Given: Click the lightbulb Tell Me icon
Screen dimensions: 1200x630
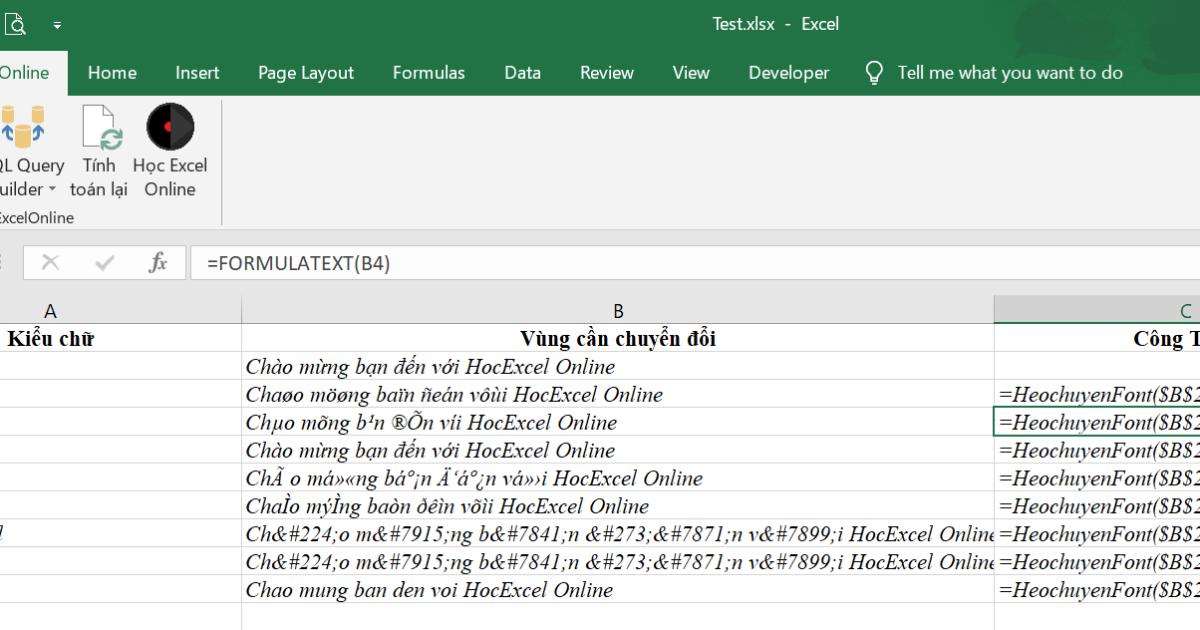Looking at the screenshot, I should tap(873, 72).
